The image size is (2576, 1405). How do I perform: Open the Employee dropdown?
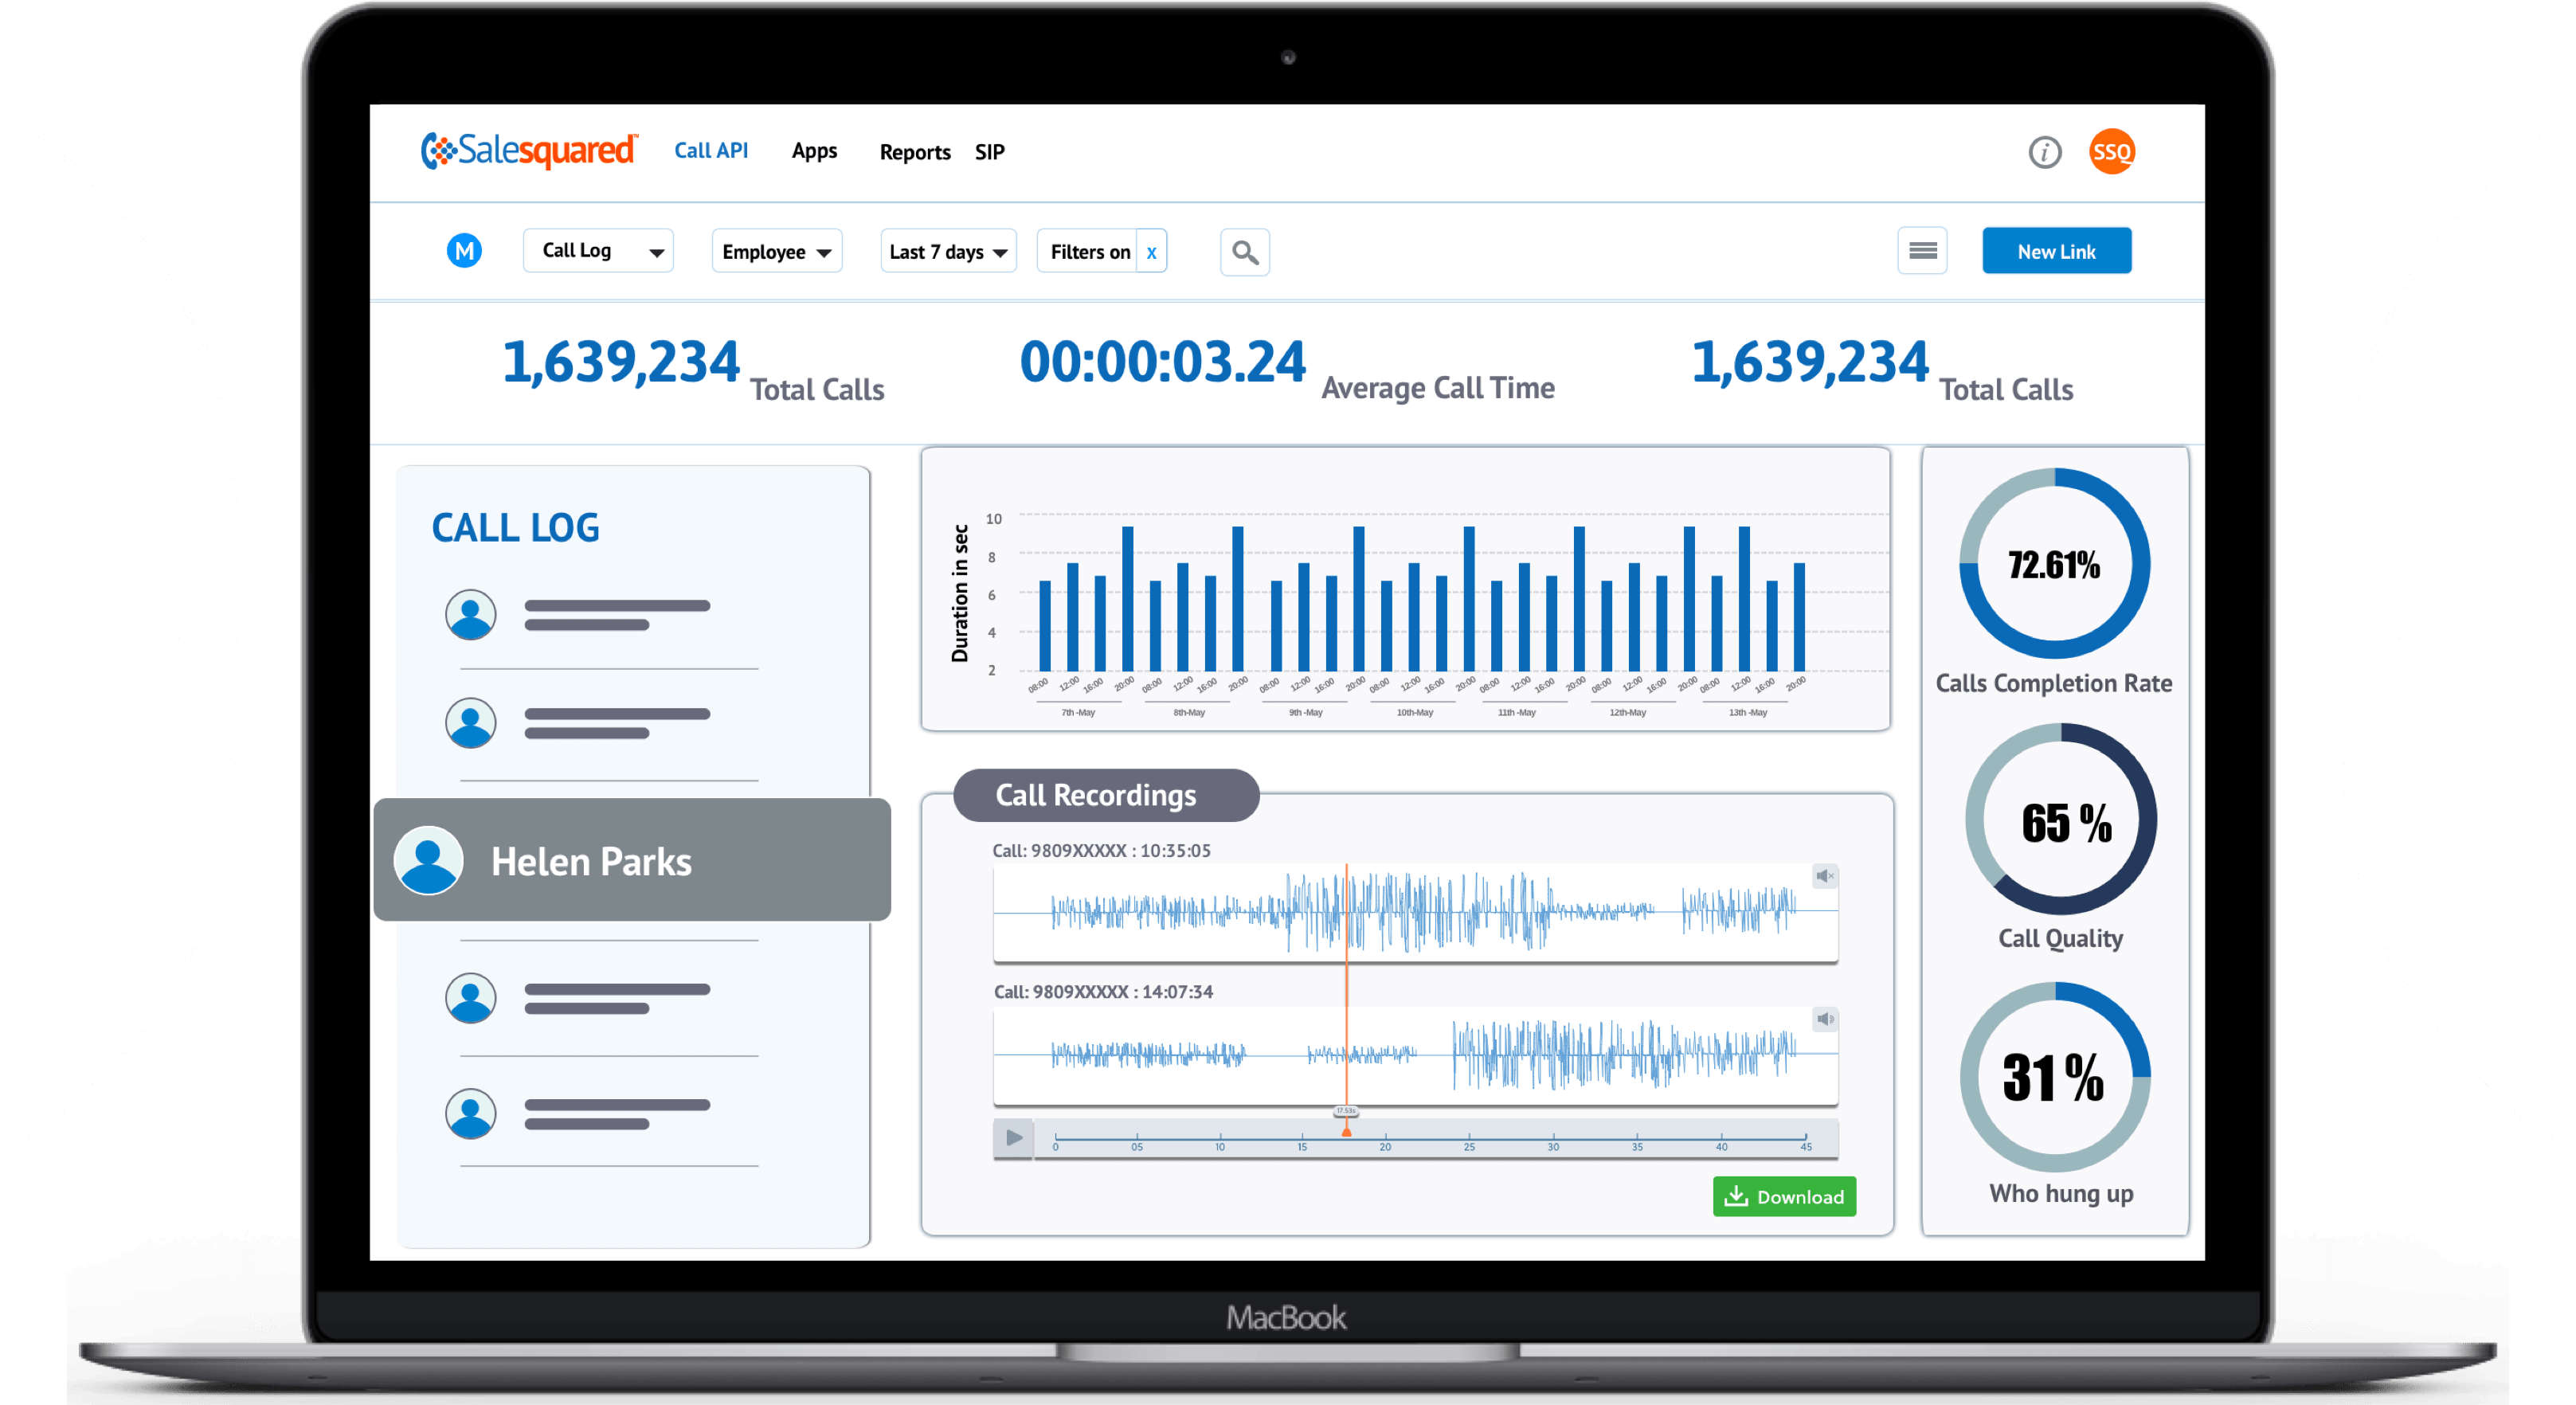[776, 252]
